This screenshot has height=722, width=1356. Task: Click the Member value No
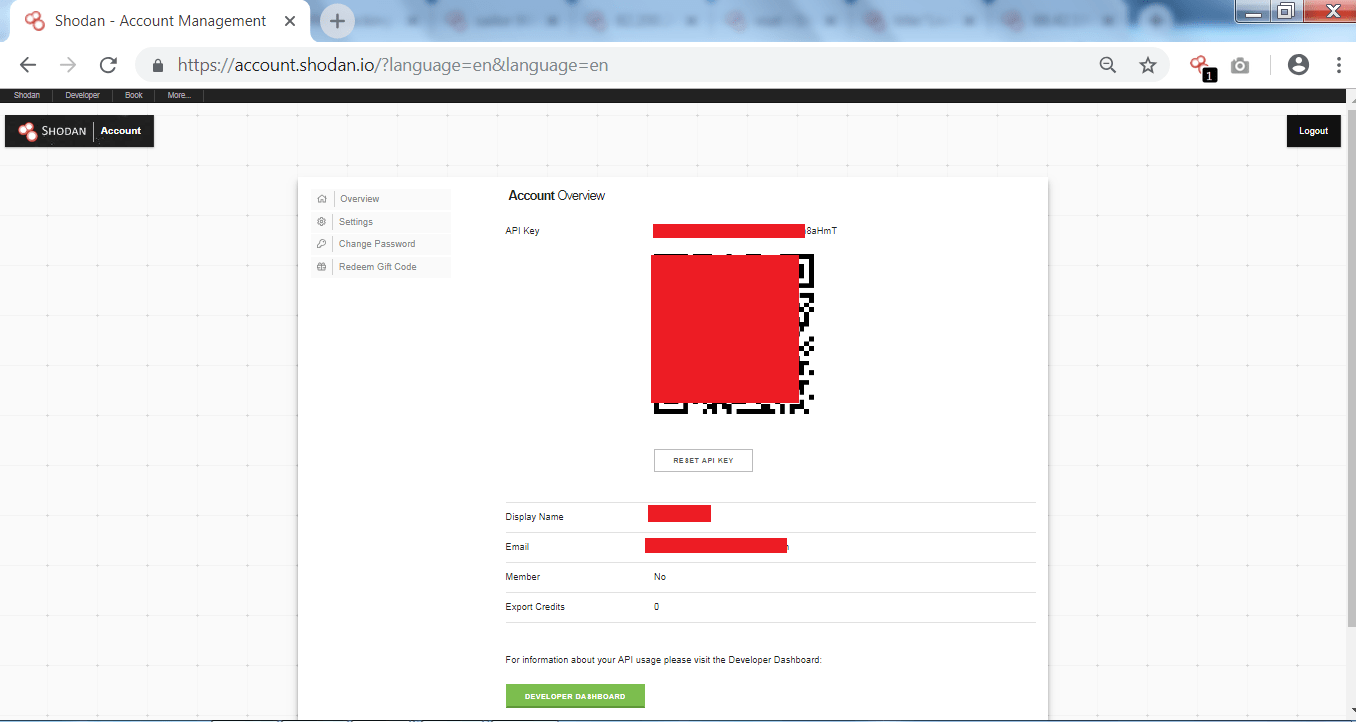[660, 577]
